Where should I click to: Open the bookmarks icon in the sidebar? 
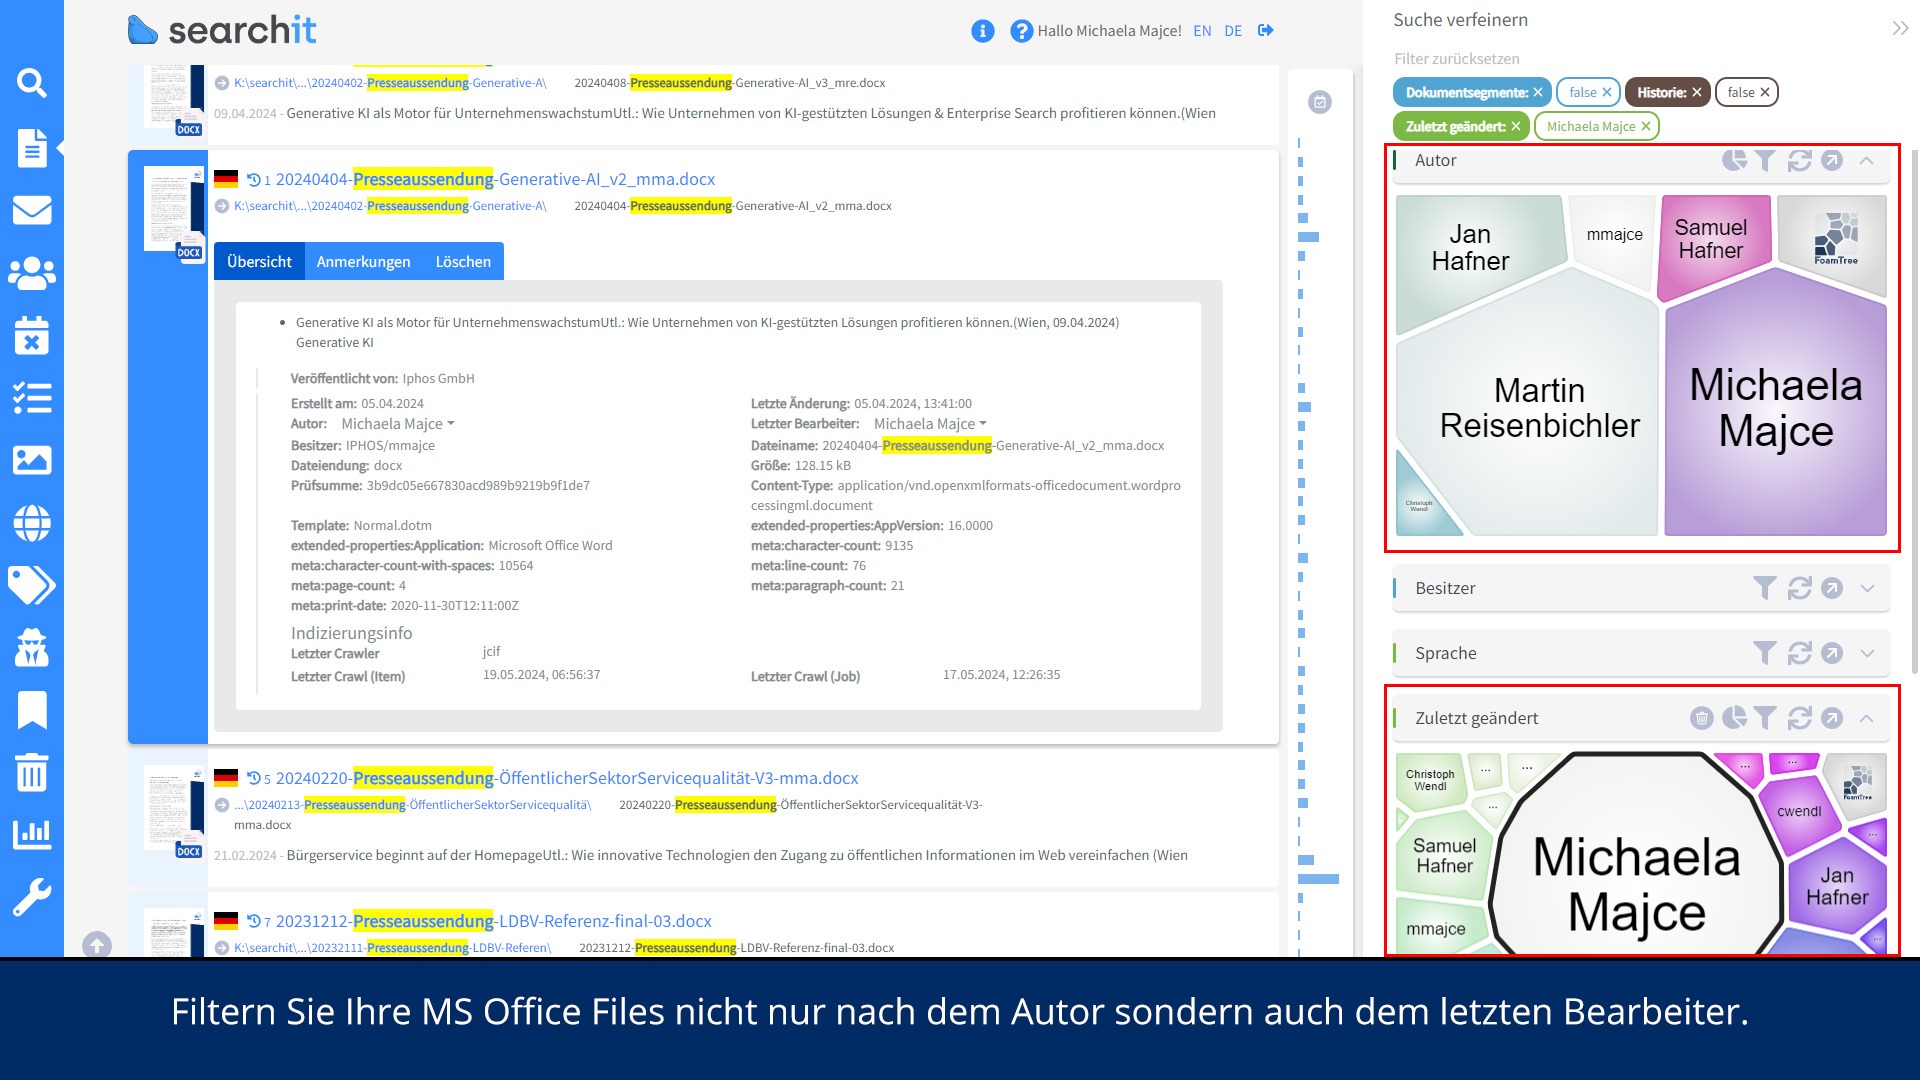pyautogui.click(x=32, y=710)
